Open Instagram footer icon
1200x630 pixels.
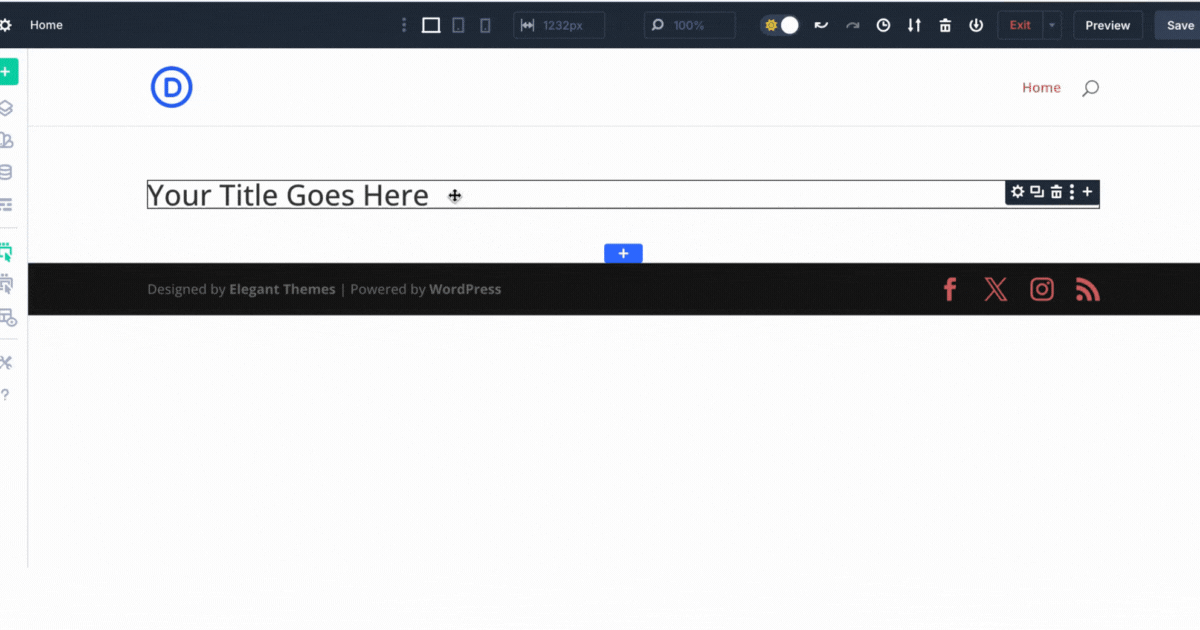(1042, 289)
